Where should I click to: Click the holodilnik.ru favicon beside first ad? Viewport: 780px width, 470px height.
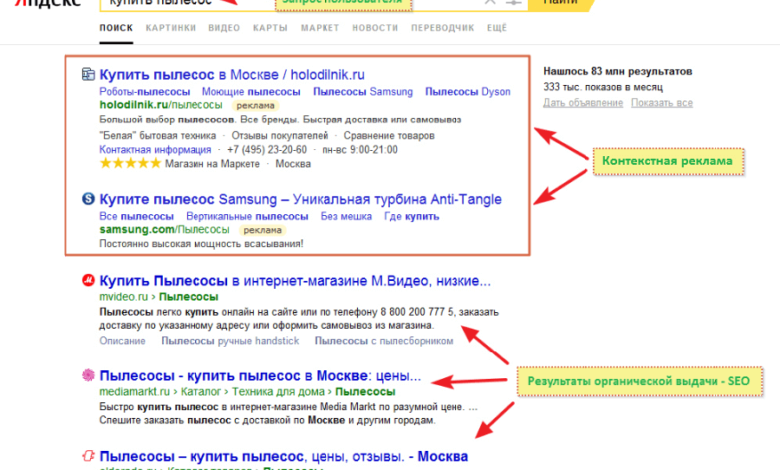coord(88,74)
